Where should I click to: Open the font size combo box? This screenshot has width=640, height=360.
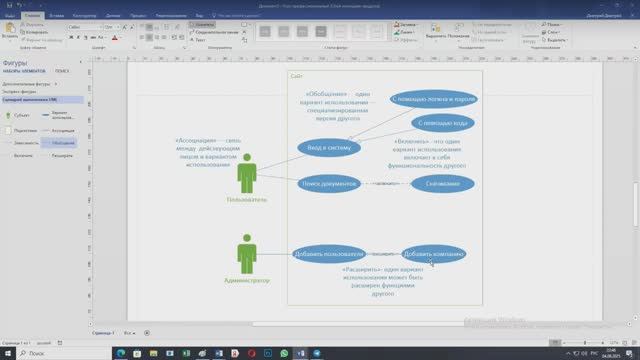[x=112, y=27]
